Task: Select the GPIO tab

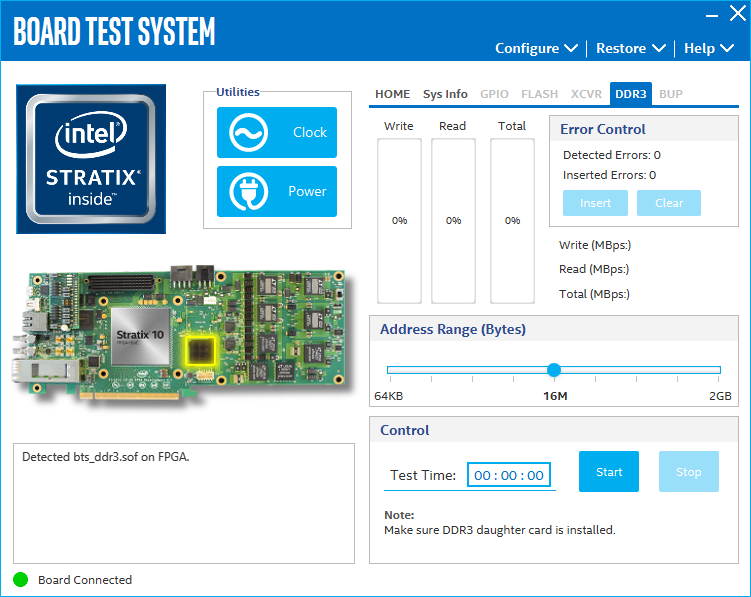Action: click(x=494, y=94)
